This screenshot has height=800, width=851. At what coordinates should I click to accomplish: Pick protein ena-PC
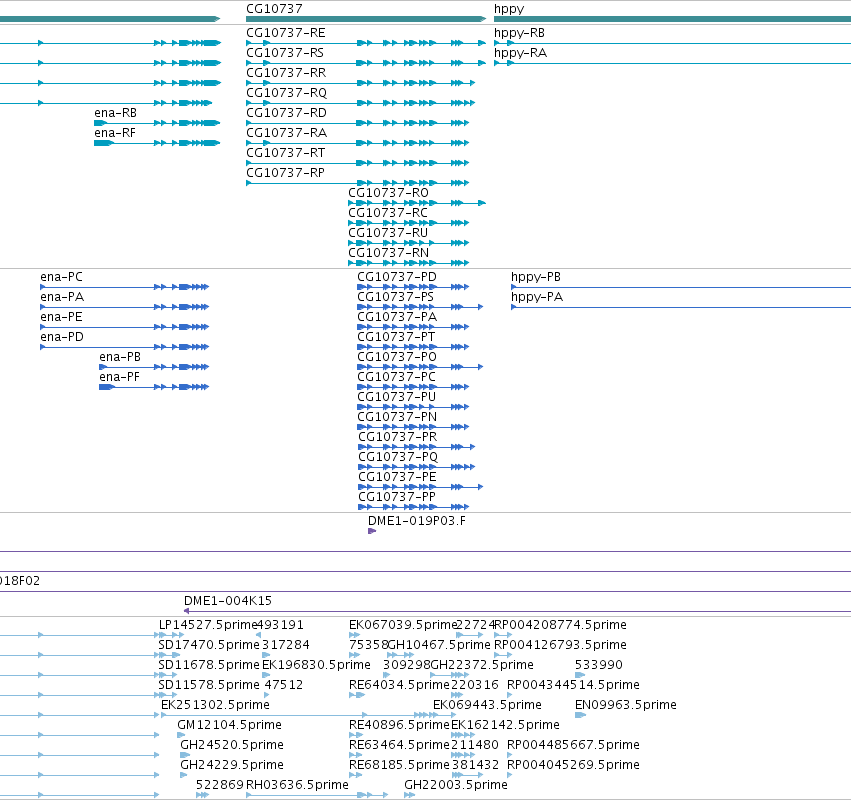61,277
